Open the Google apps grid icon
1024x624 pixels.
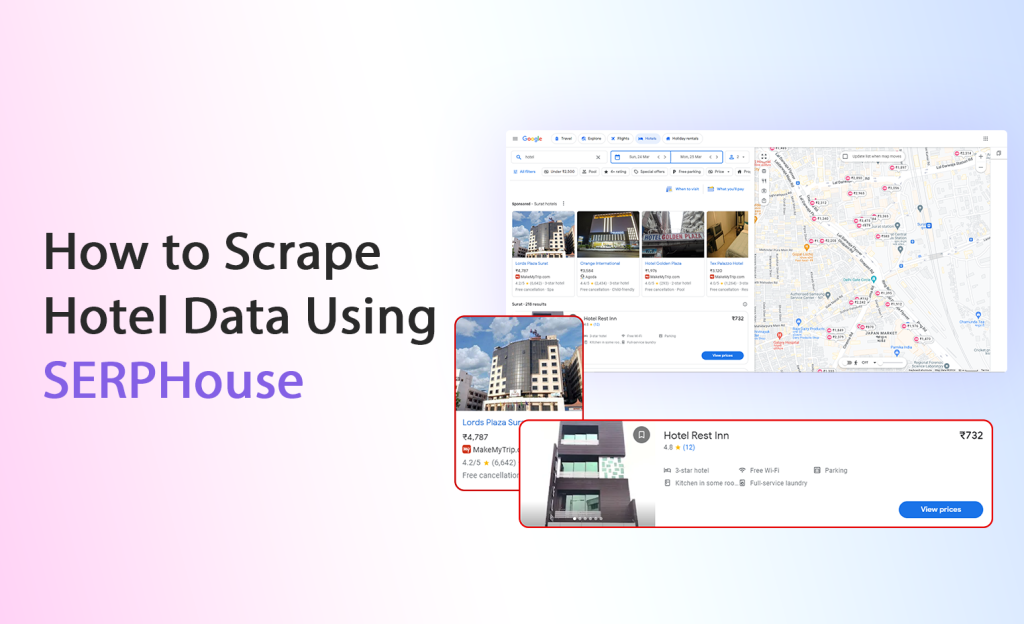(x=985, y=138)
